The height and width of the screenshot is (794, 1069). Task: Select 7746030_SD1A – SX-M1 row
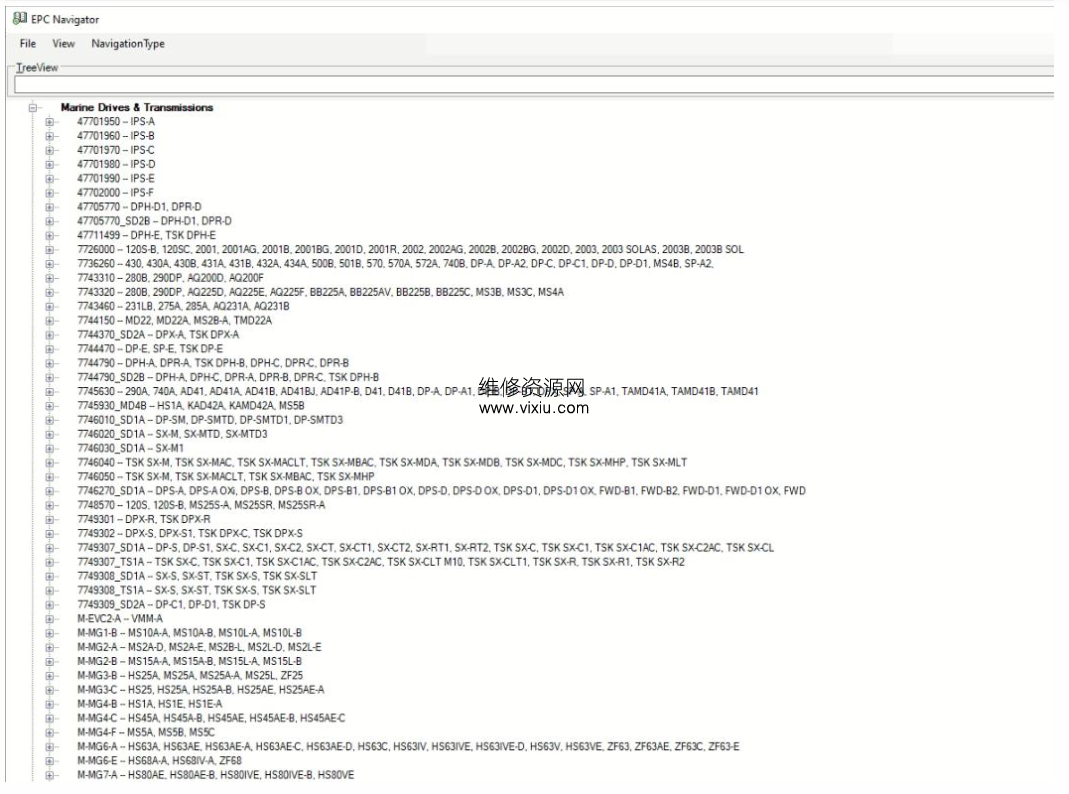click(x=130, y=448)
